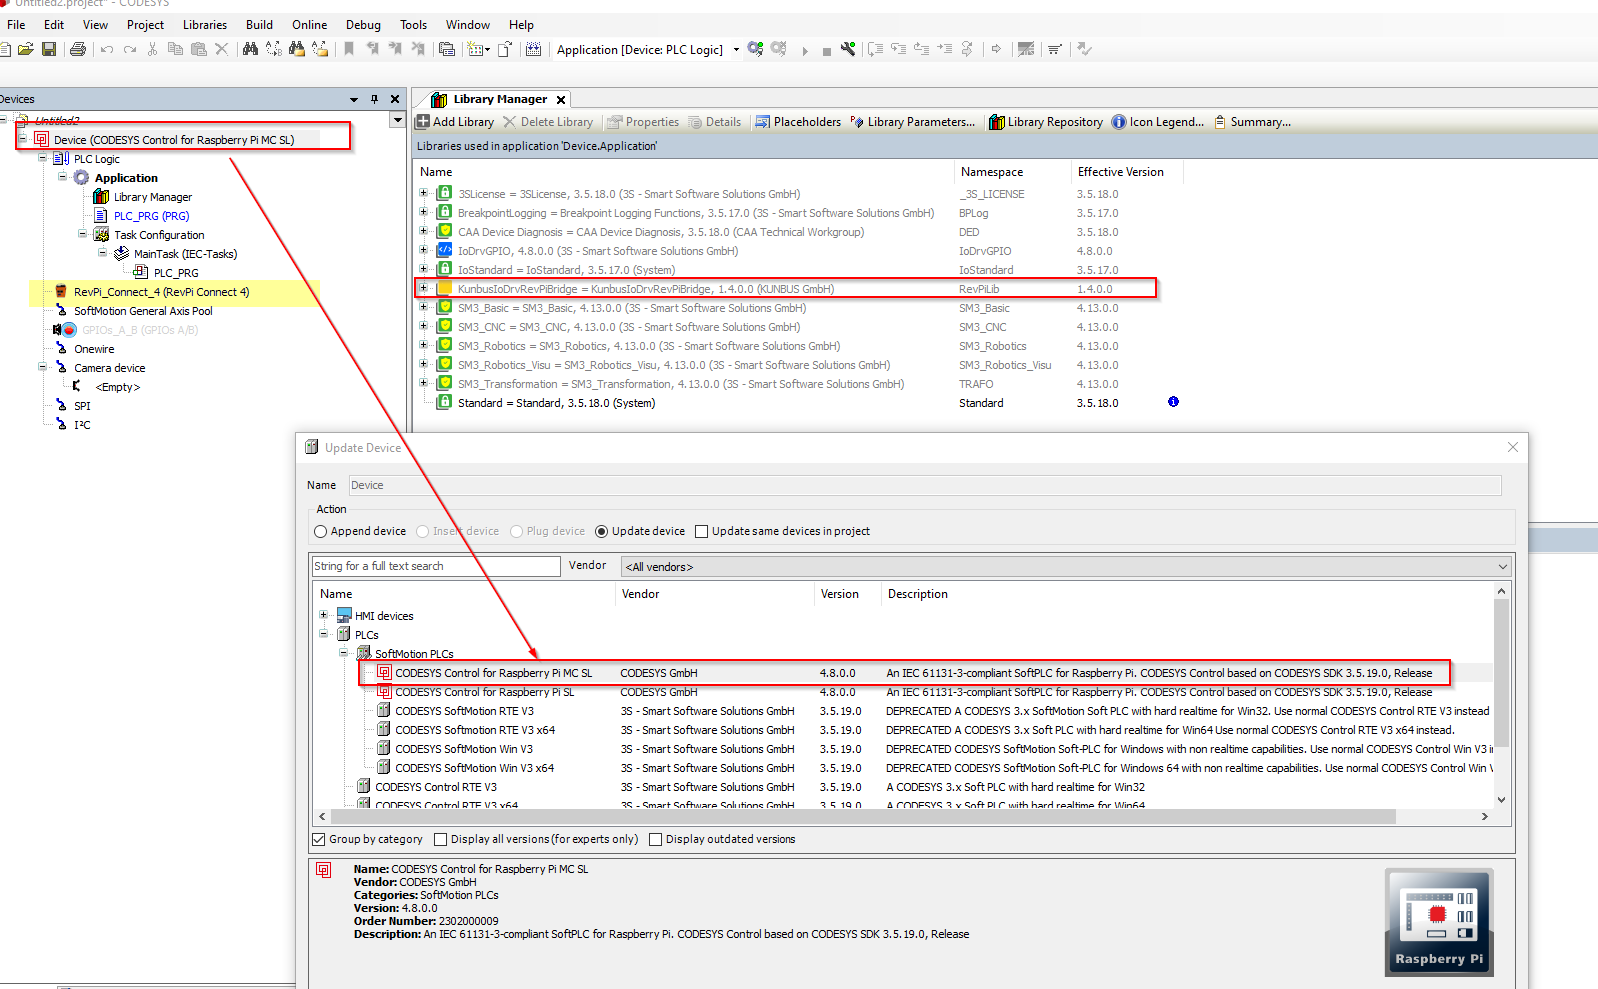Image resolution: width=1598 pixels, height=989 pixels.
Task: Open the Libraries menu
Action: (205, 25)
